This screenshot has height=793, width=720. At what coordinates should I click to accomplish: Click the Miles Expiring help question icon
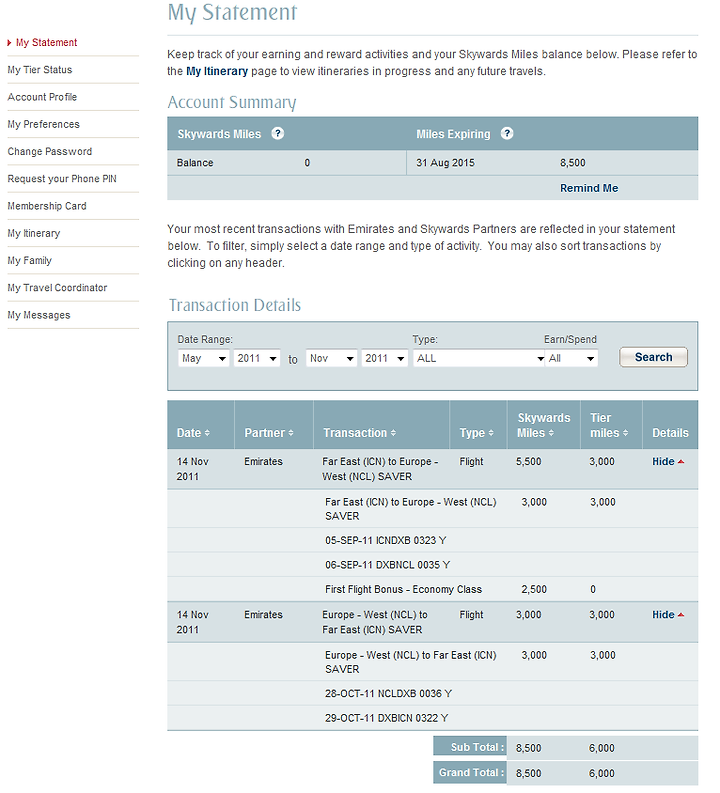(x=507, y=134)
